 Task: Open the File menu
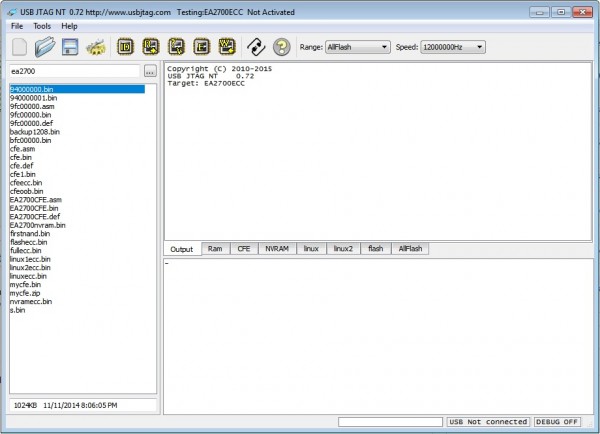coord(17,26)
